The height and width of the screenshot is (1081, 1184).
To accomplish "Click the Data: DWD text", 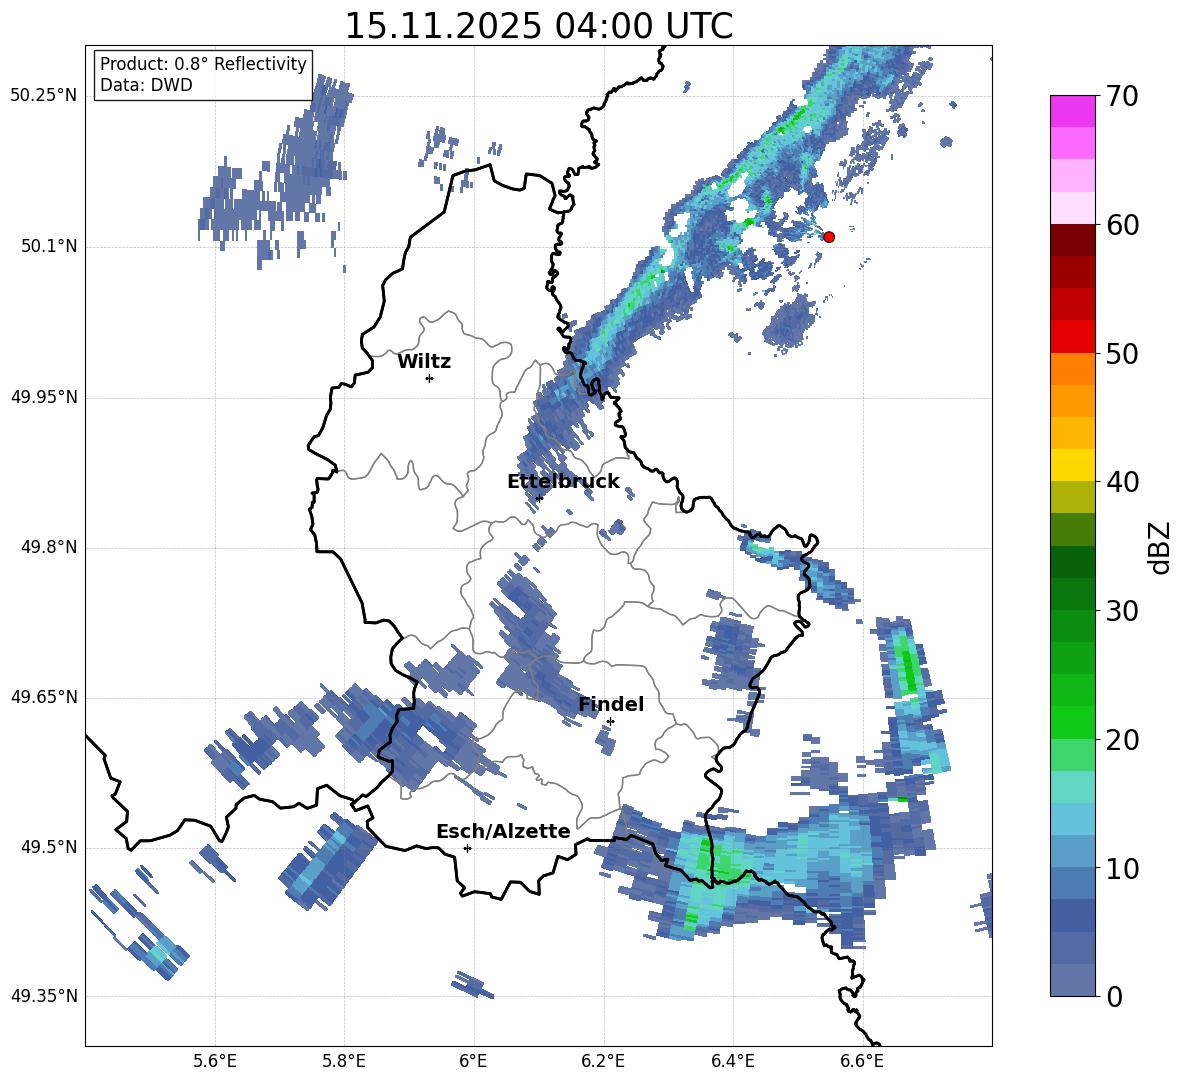I will pyautogui.click(x=146, y=85).
